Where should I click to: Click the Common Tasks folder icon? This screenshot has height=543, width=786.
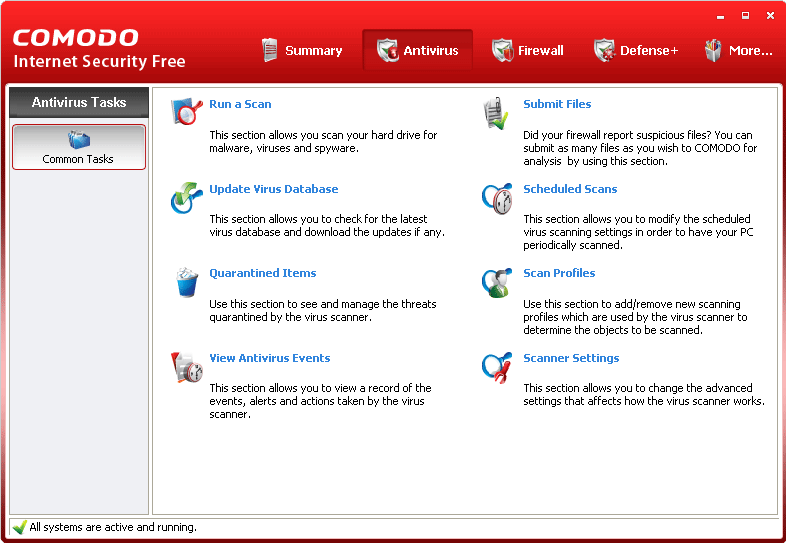[79, 140]
